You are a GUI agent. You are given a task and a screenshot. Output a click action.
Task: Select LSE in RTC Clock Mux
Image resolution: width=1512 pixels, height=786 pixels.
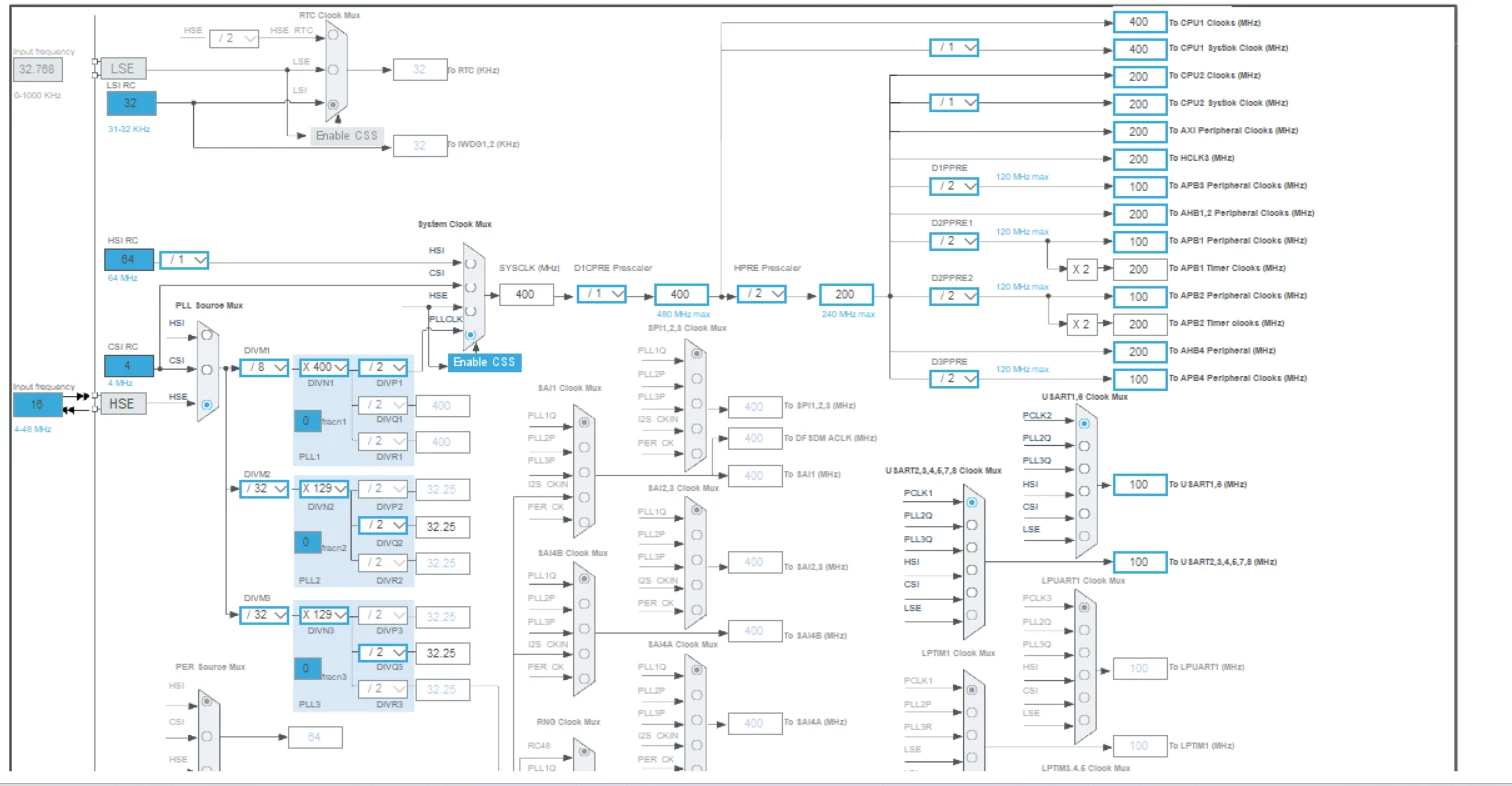[333, 70]
